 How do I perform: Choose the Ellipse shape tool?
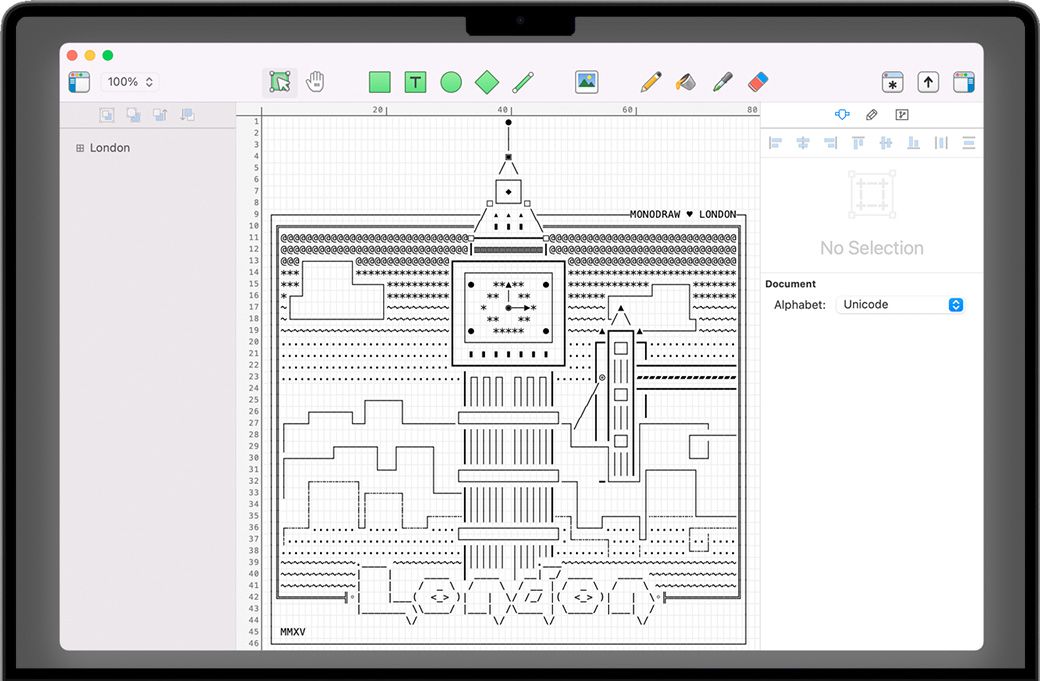tap(451, 82)
